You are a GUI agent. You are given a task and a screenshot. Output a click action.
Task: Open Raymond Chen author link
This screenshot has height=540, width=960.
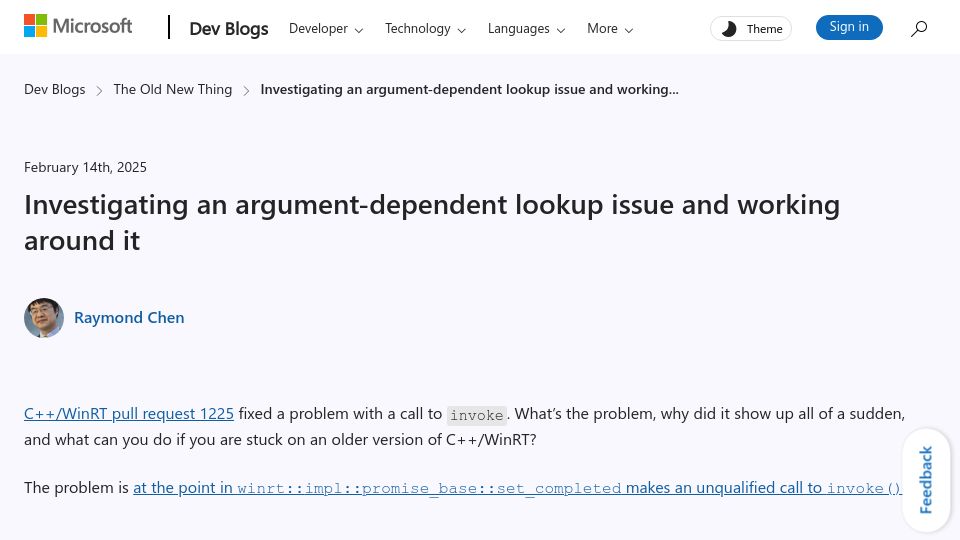129,318
